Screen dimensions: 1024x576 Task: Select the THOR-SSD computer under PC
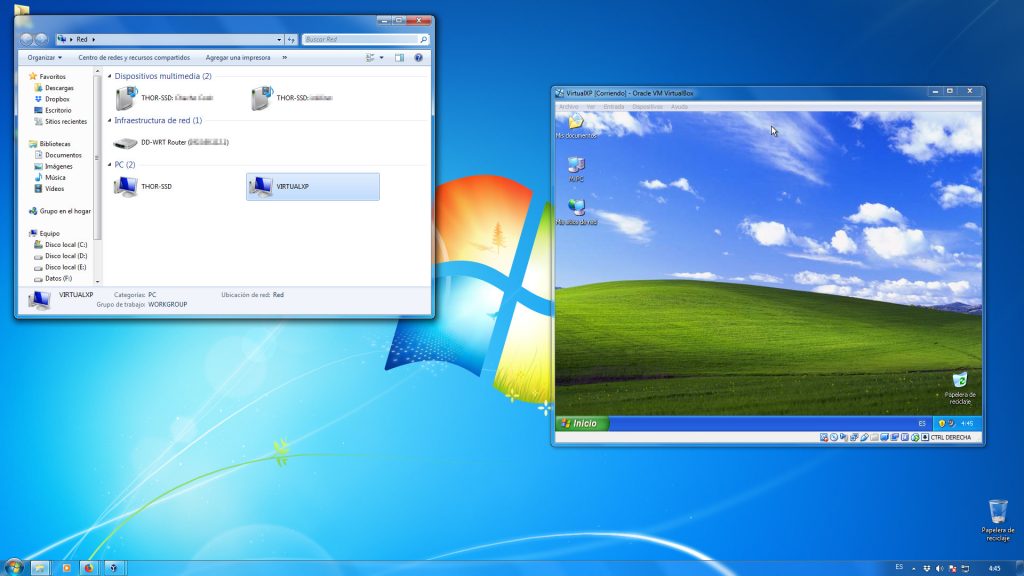point(144,187)
